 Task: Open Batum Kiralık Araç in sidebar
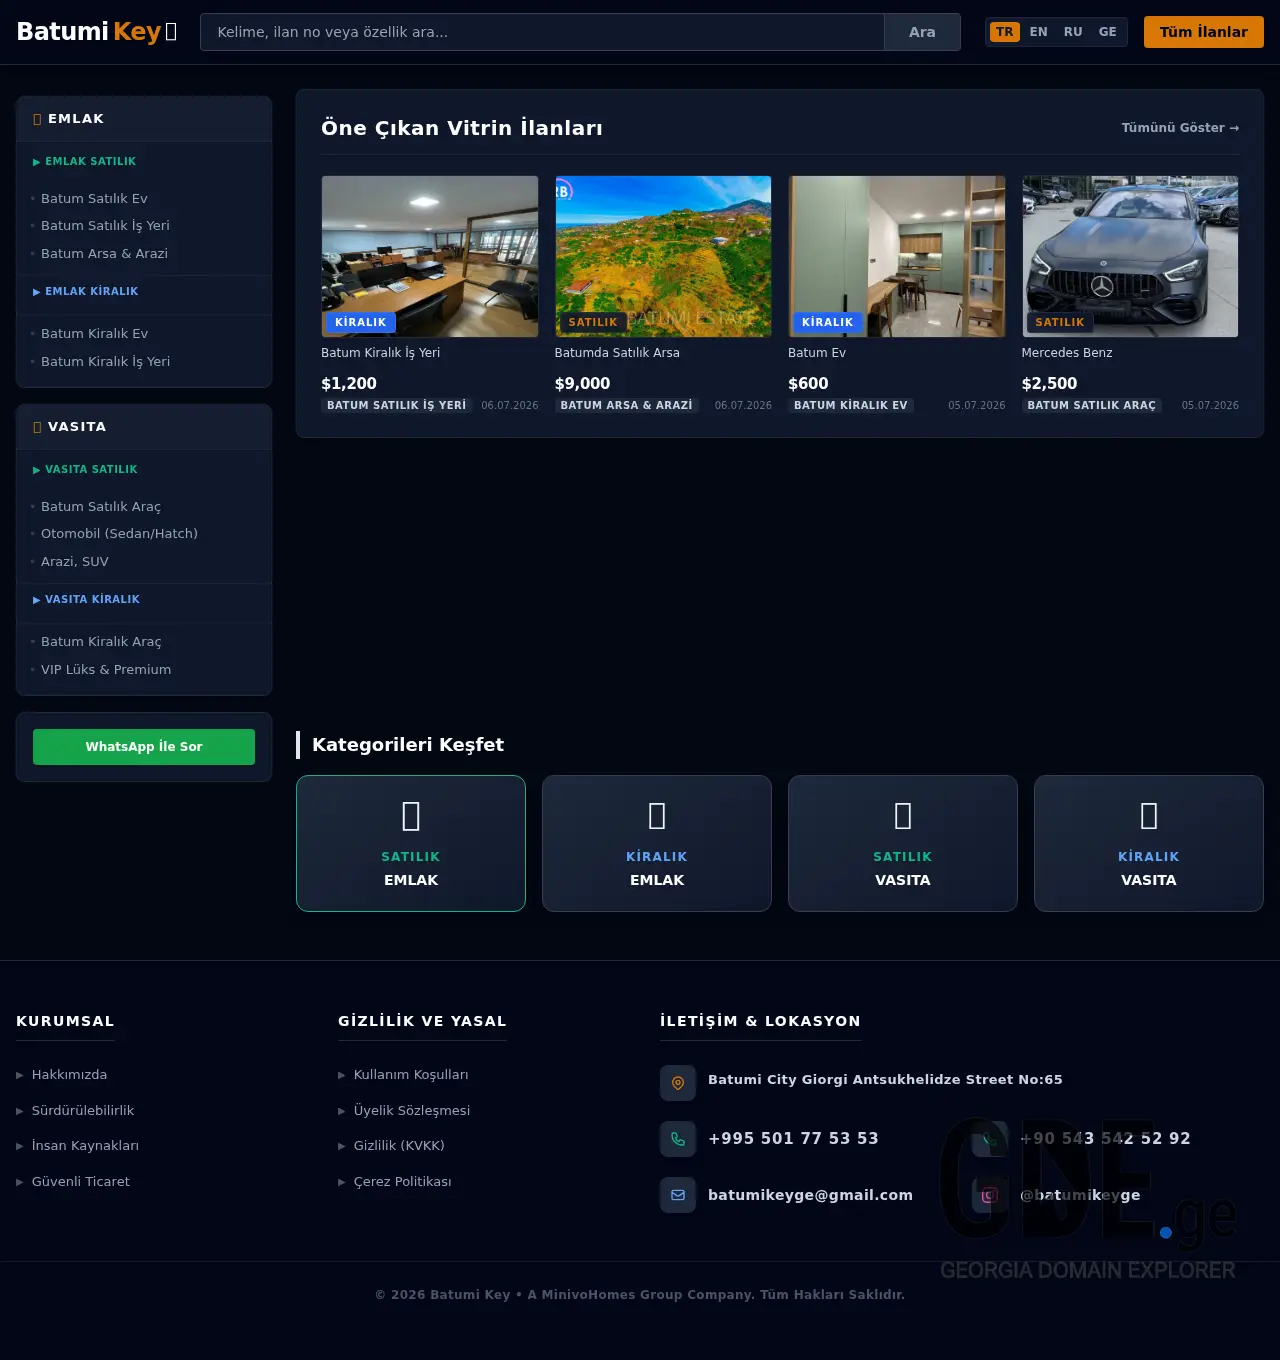tap(101, 641)
